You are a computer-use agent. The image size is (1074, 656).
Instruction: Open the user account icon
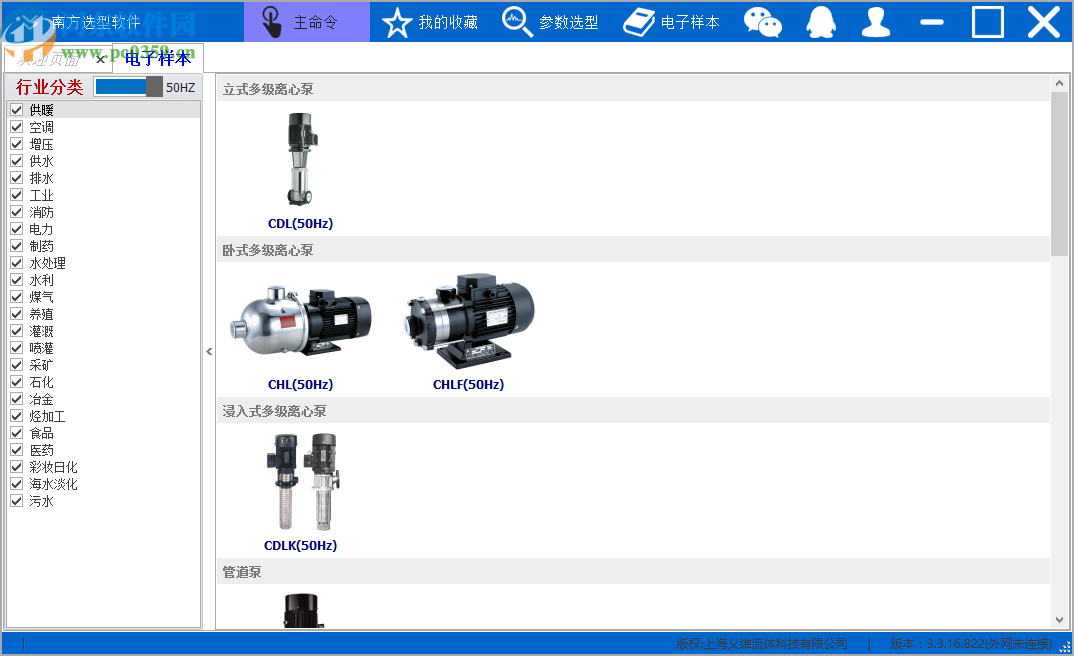point(876,22)
